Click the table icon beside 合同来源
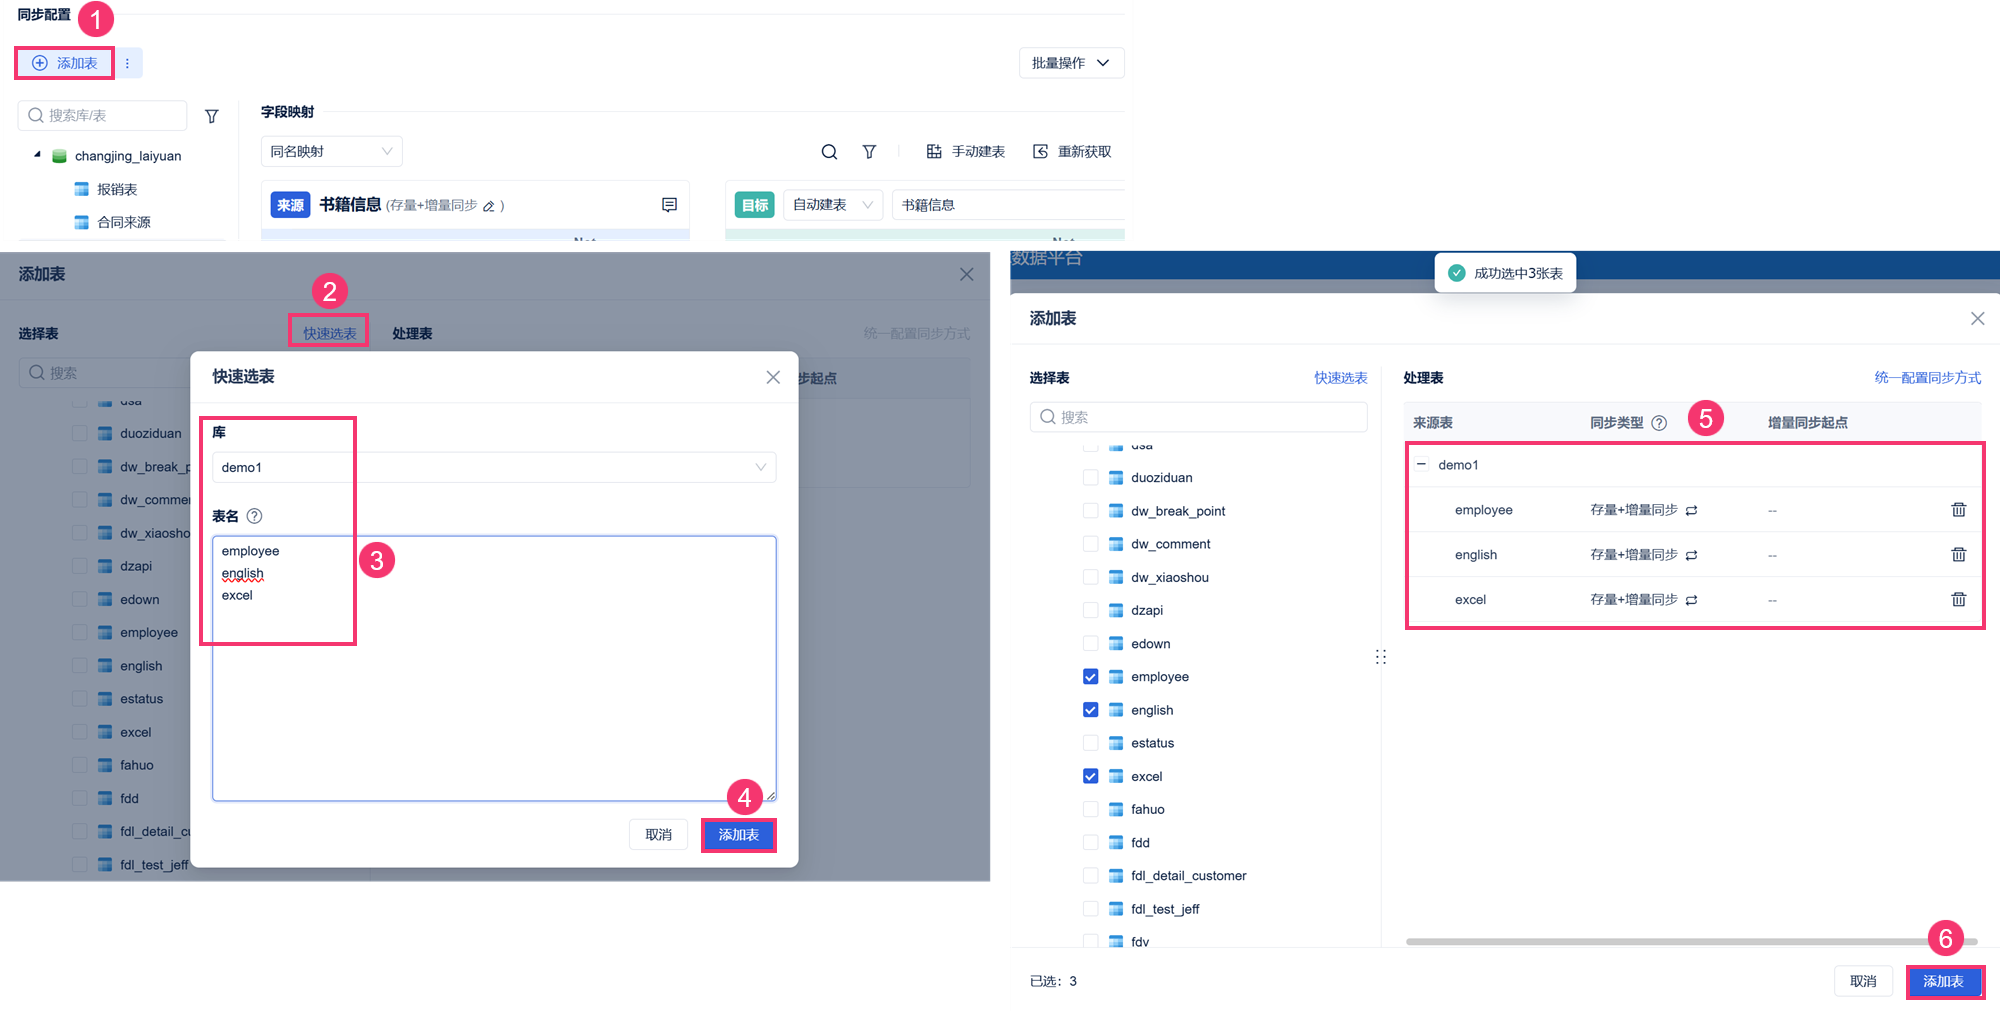 tap(82, 222)
